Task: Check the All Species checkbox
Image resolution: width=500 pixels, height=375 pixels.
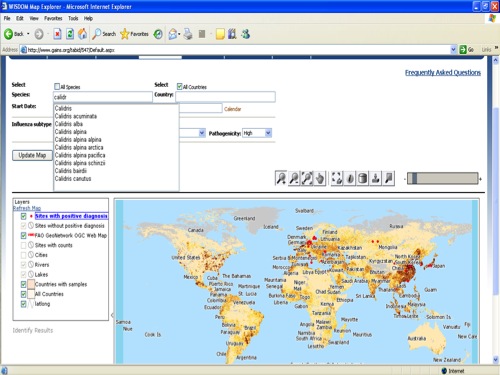Action: (x=57, y=87)
